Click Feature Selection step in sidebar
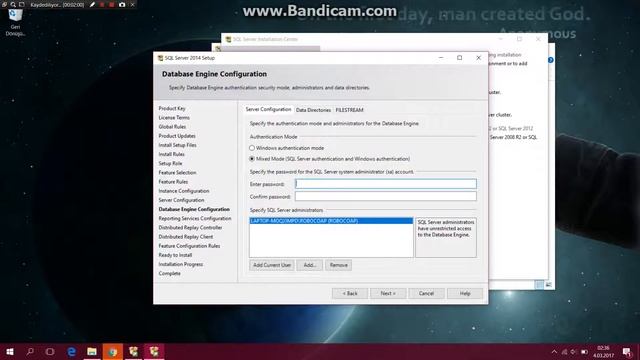This screenshot has height=360, width=640. click(x=177, y=173)
